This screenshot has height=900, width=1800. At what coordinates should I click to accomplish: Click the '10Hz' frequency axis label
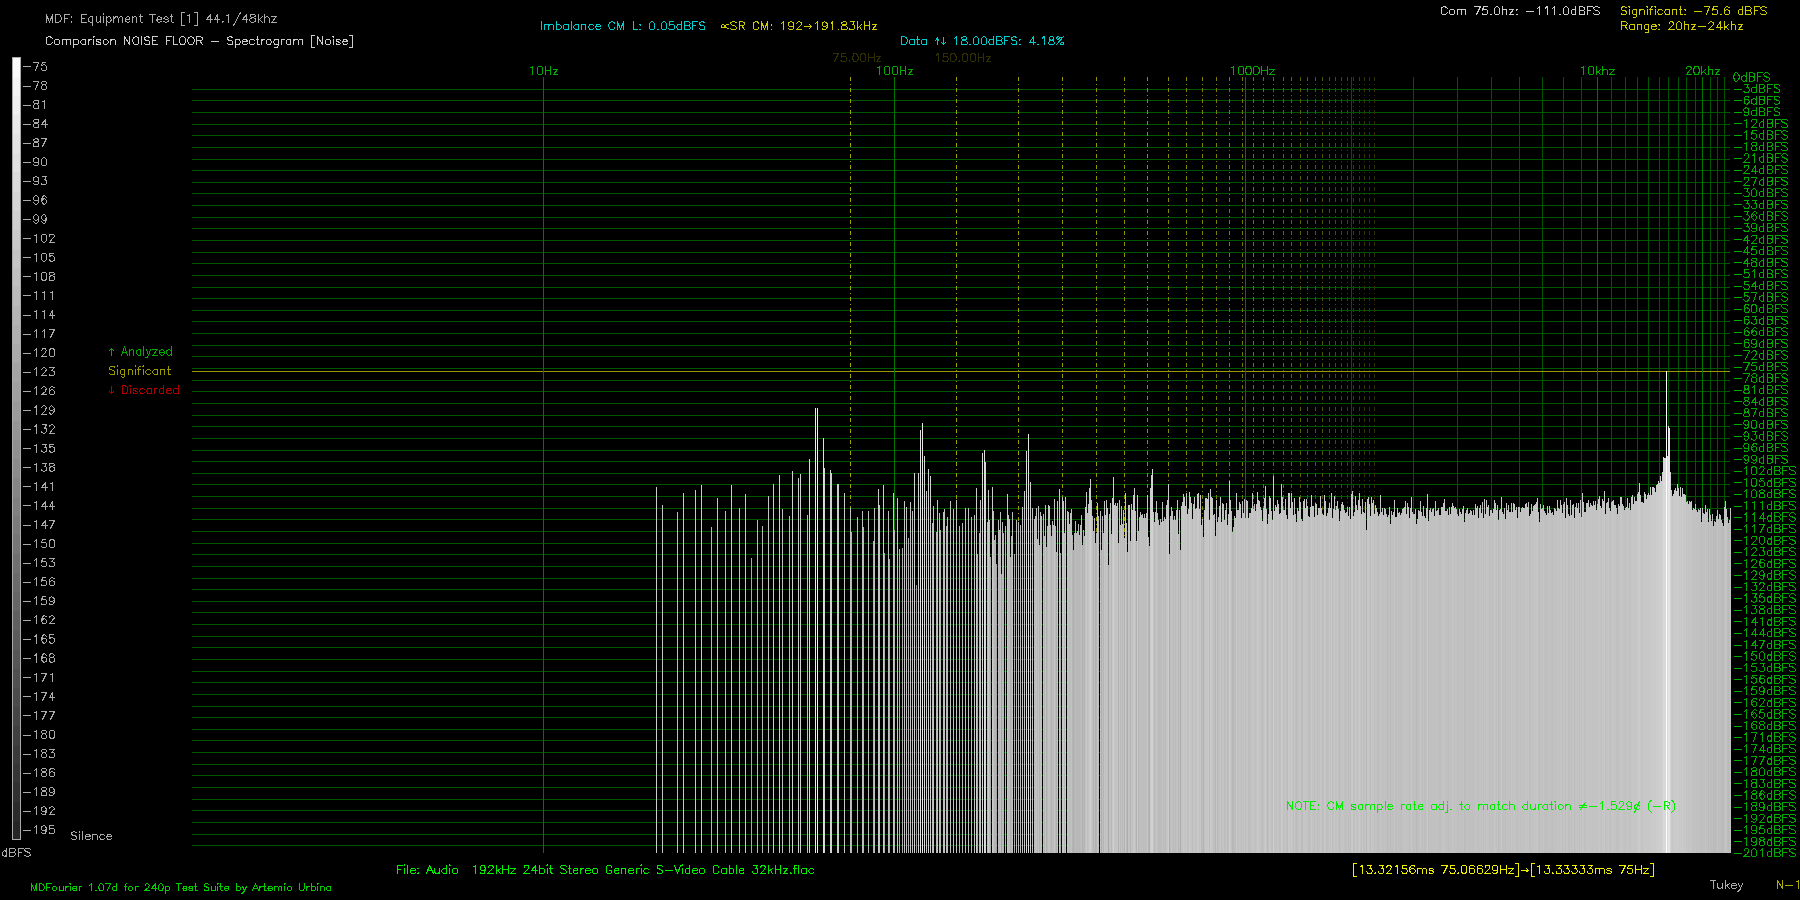click(544, 71)
